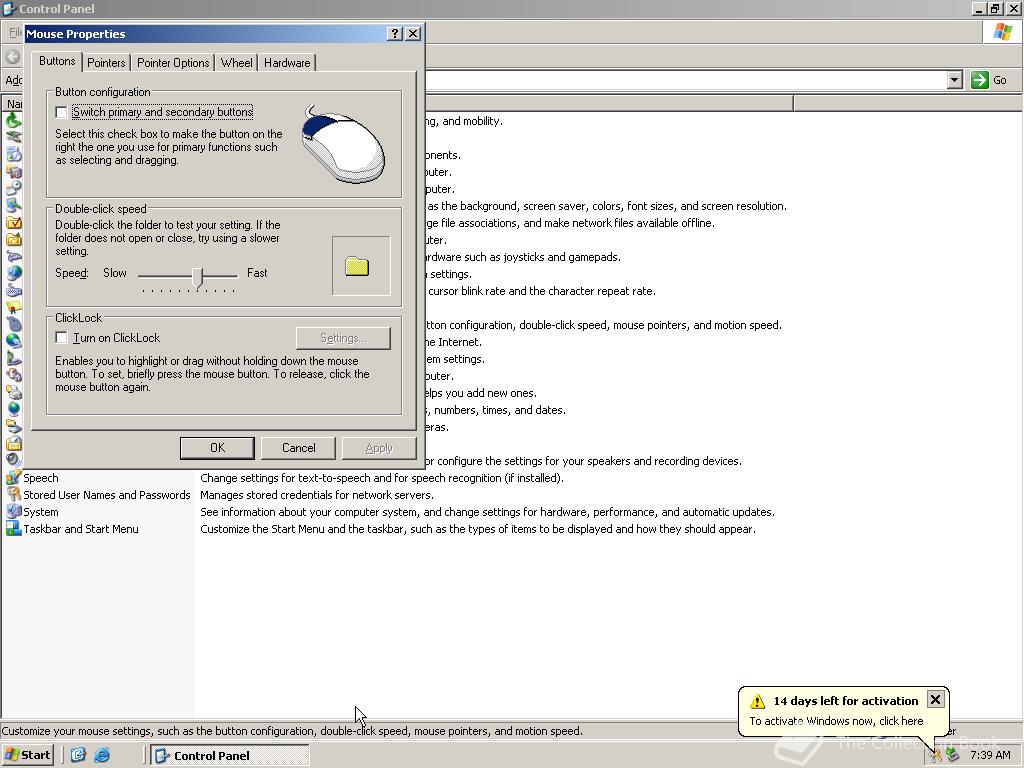Select the Game Controllers icon

click(x=14, y=257)
